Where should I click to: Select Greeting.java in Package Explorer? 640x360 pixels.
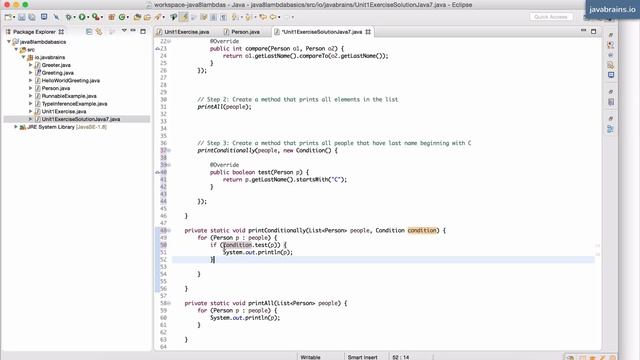tap(58, 73)
